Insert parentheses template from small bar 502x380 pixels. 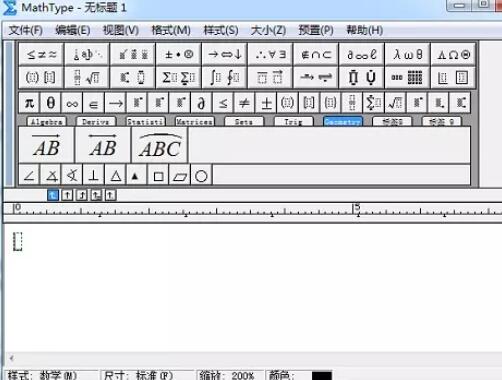(x=287, y=103)
